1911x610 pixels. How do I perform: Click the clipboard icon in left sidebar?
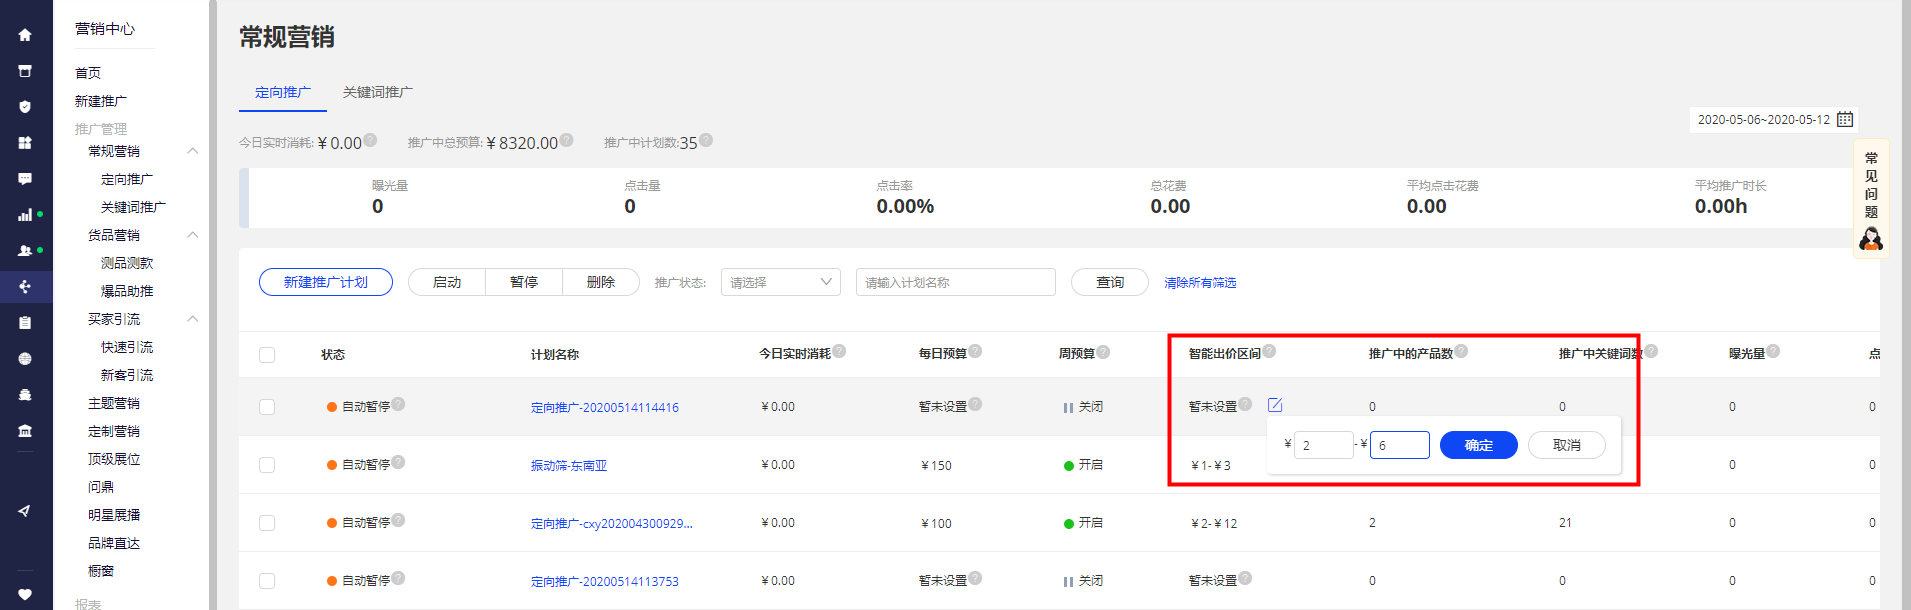25,323
